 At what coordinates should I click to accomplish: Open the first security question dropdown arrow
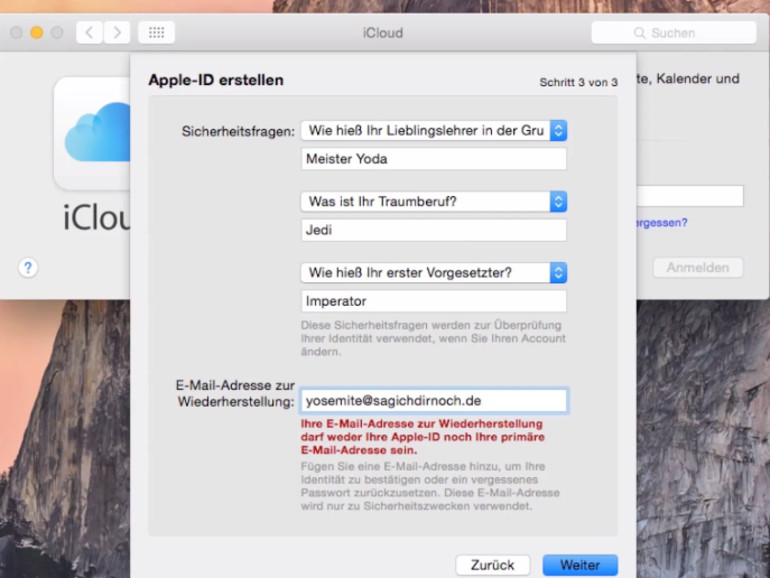(558, 131)
